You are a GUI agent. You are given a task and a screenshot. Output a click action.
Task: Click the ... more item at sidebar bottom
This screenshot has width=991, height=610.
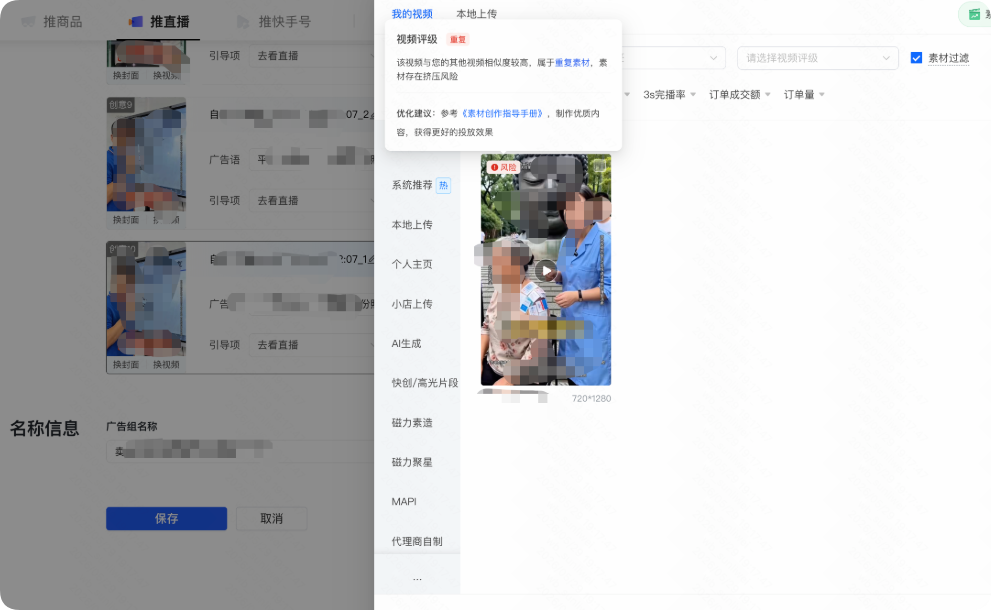[x=417, y=578]
